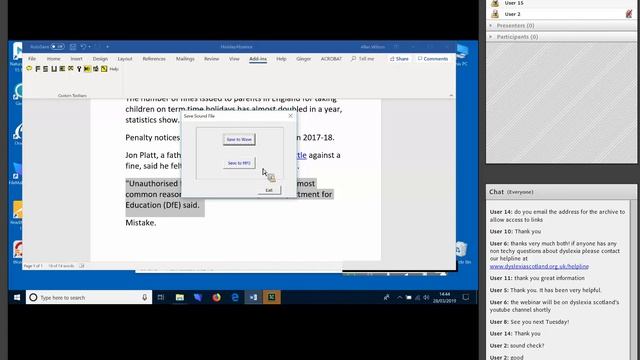
Task: Switch to the Layout tab
Action: pos(125,59)
